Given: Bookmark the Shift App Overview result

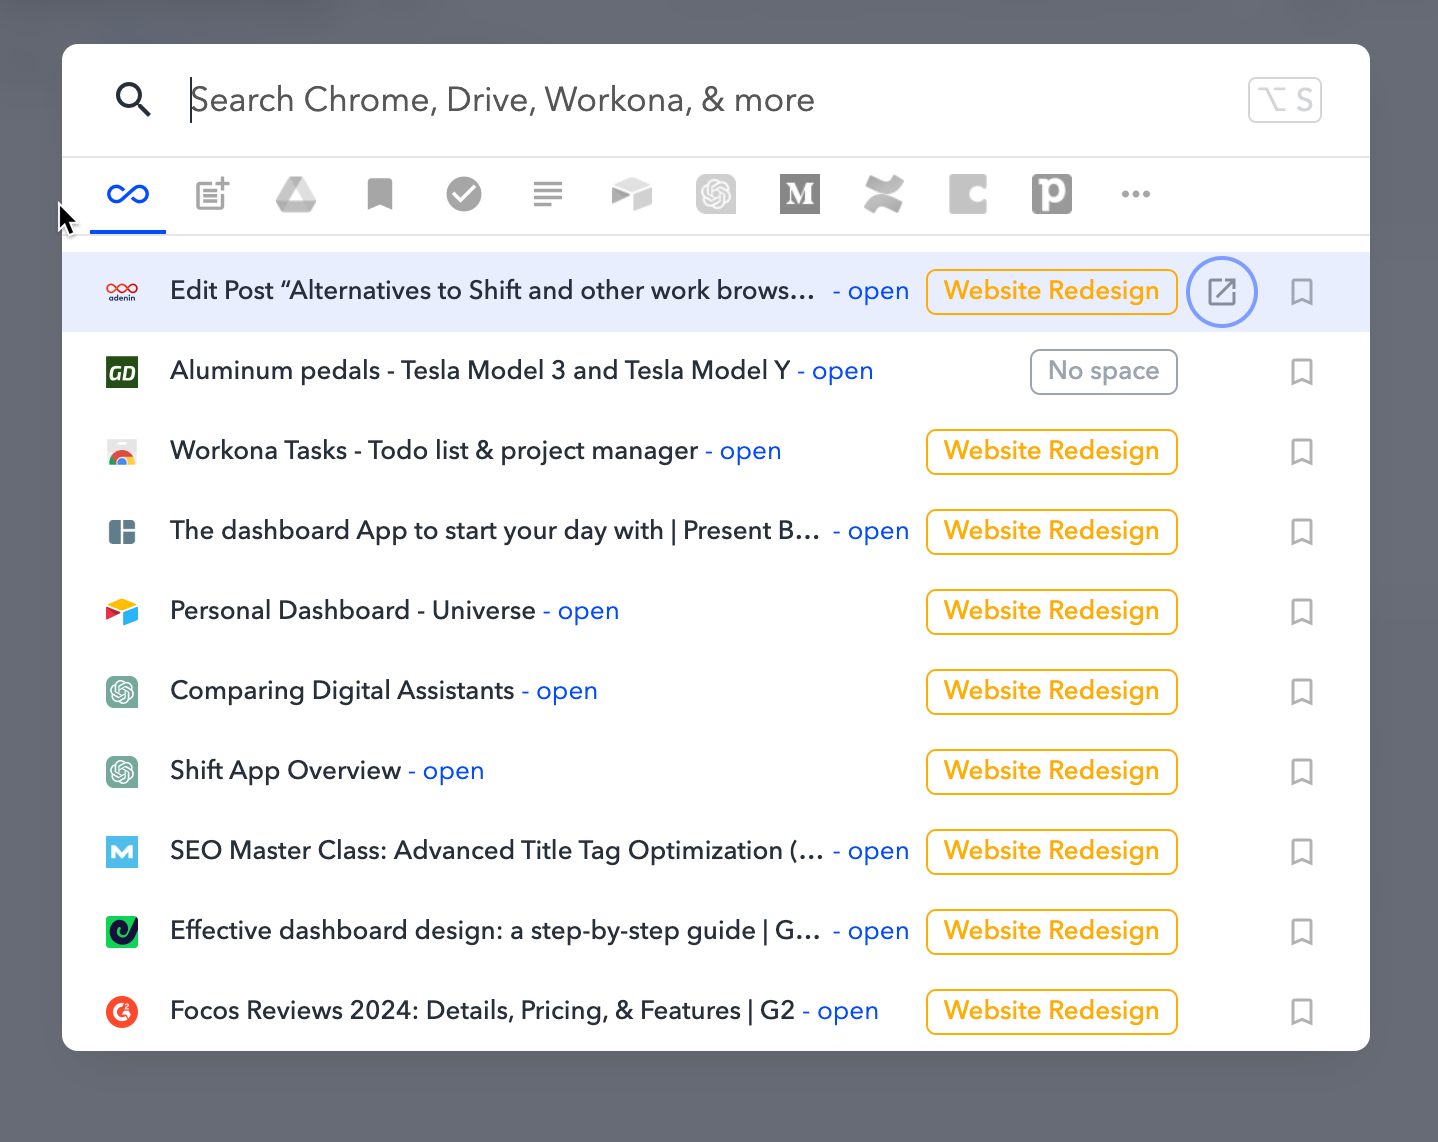Looking at the screenshot, I should point(1302,772).
